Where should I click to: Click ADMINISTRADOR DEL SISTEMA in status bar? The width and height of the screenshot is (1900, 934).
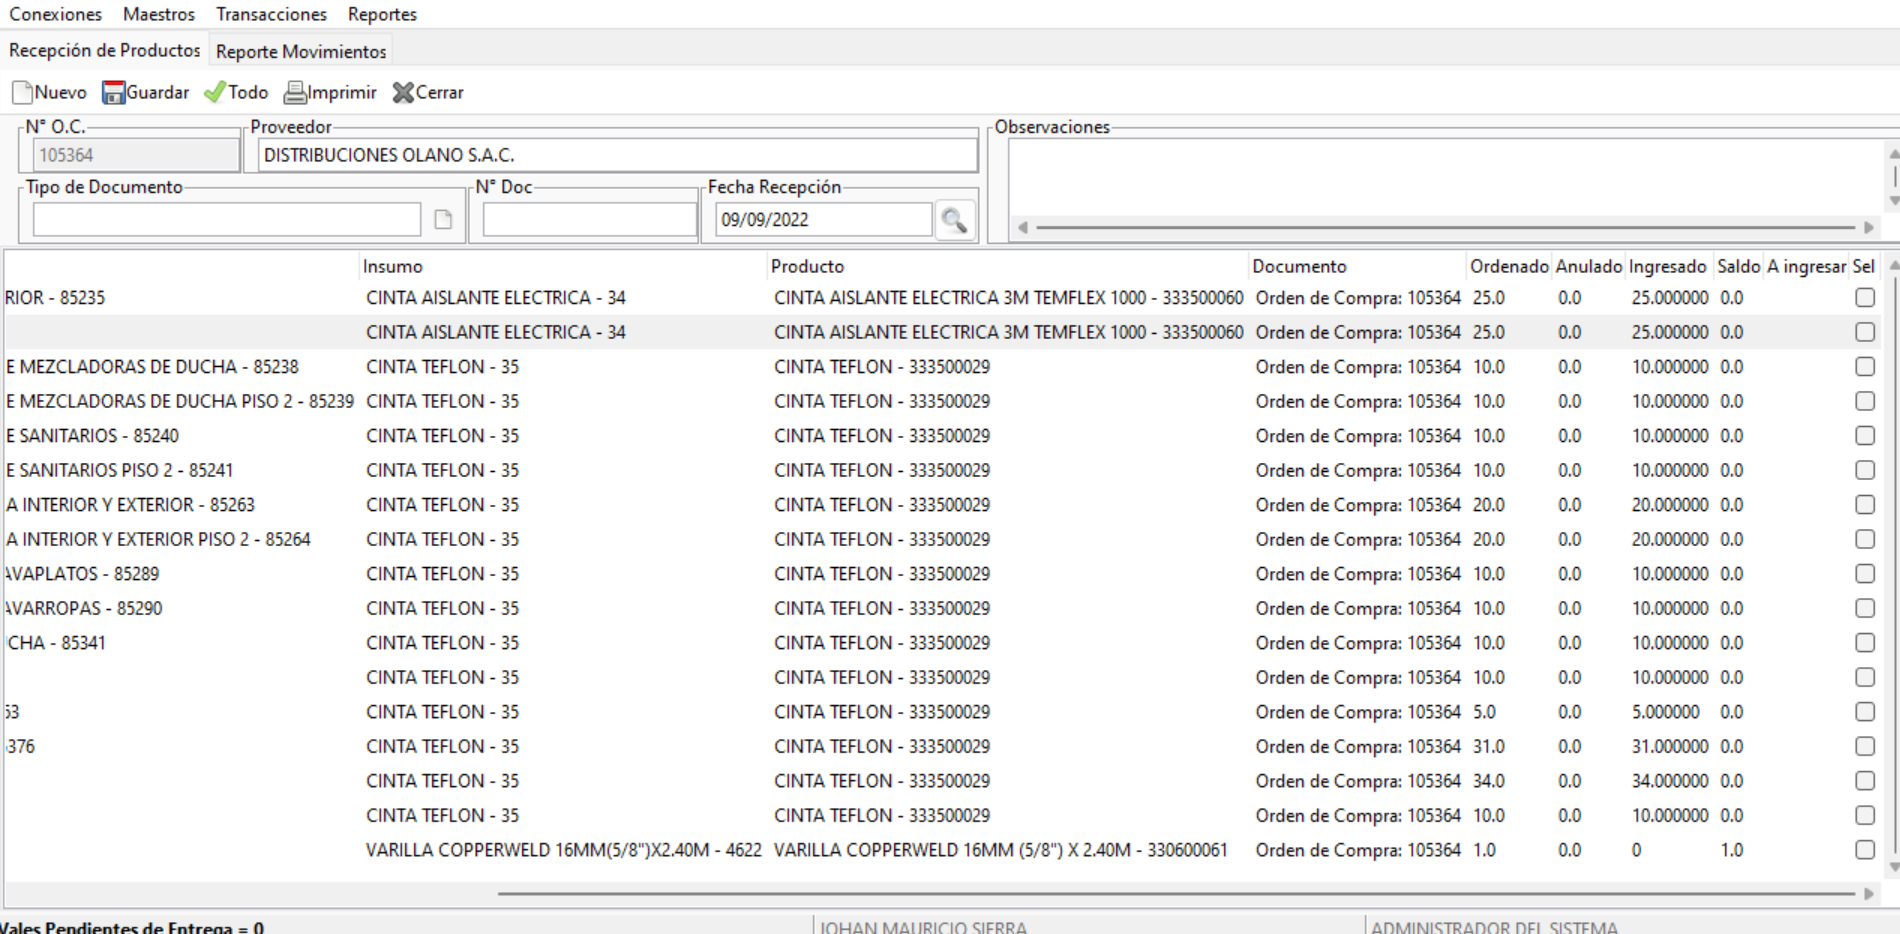click(1494, 927)
